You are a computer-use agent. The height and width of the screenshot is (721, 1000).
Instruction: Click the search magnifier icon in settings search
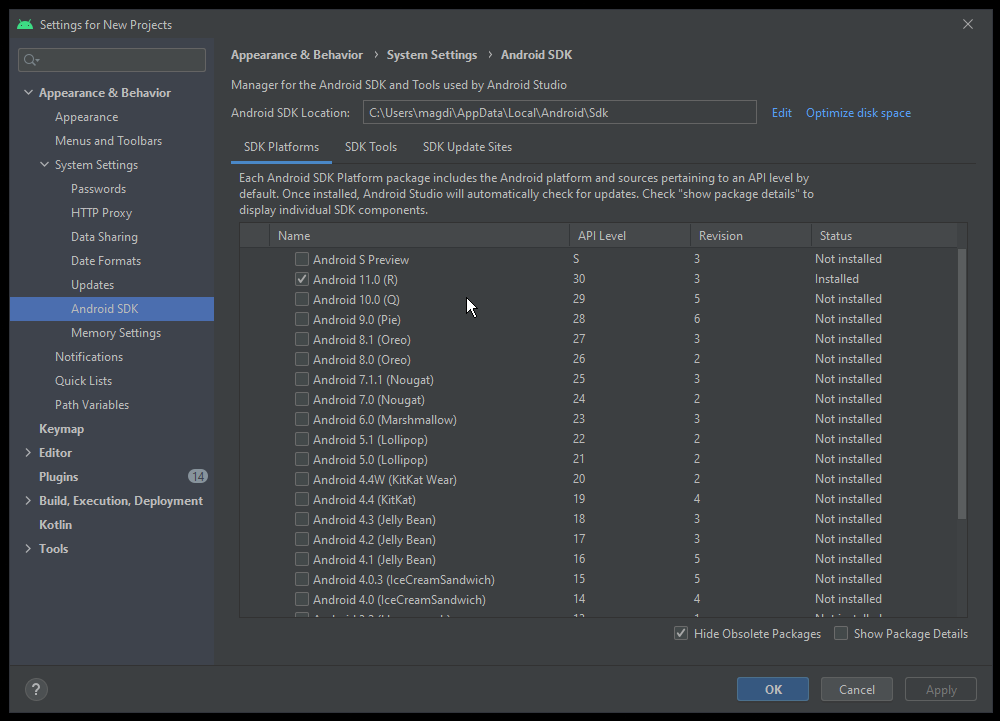point(30,60)
